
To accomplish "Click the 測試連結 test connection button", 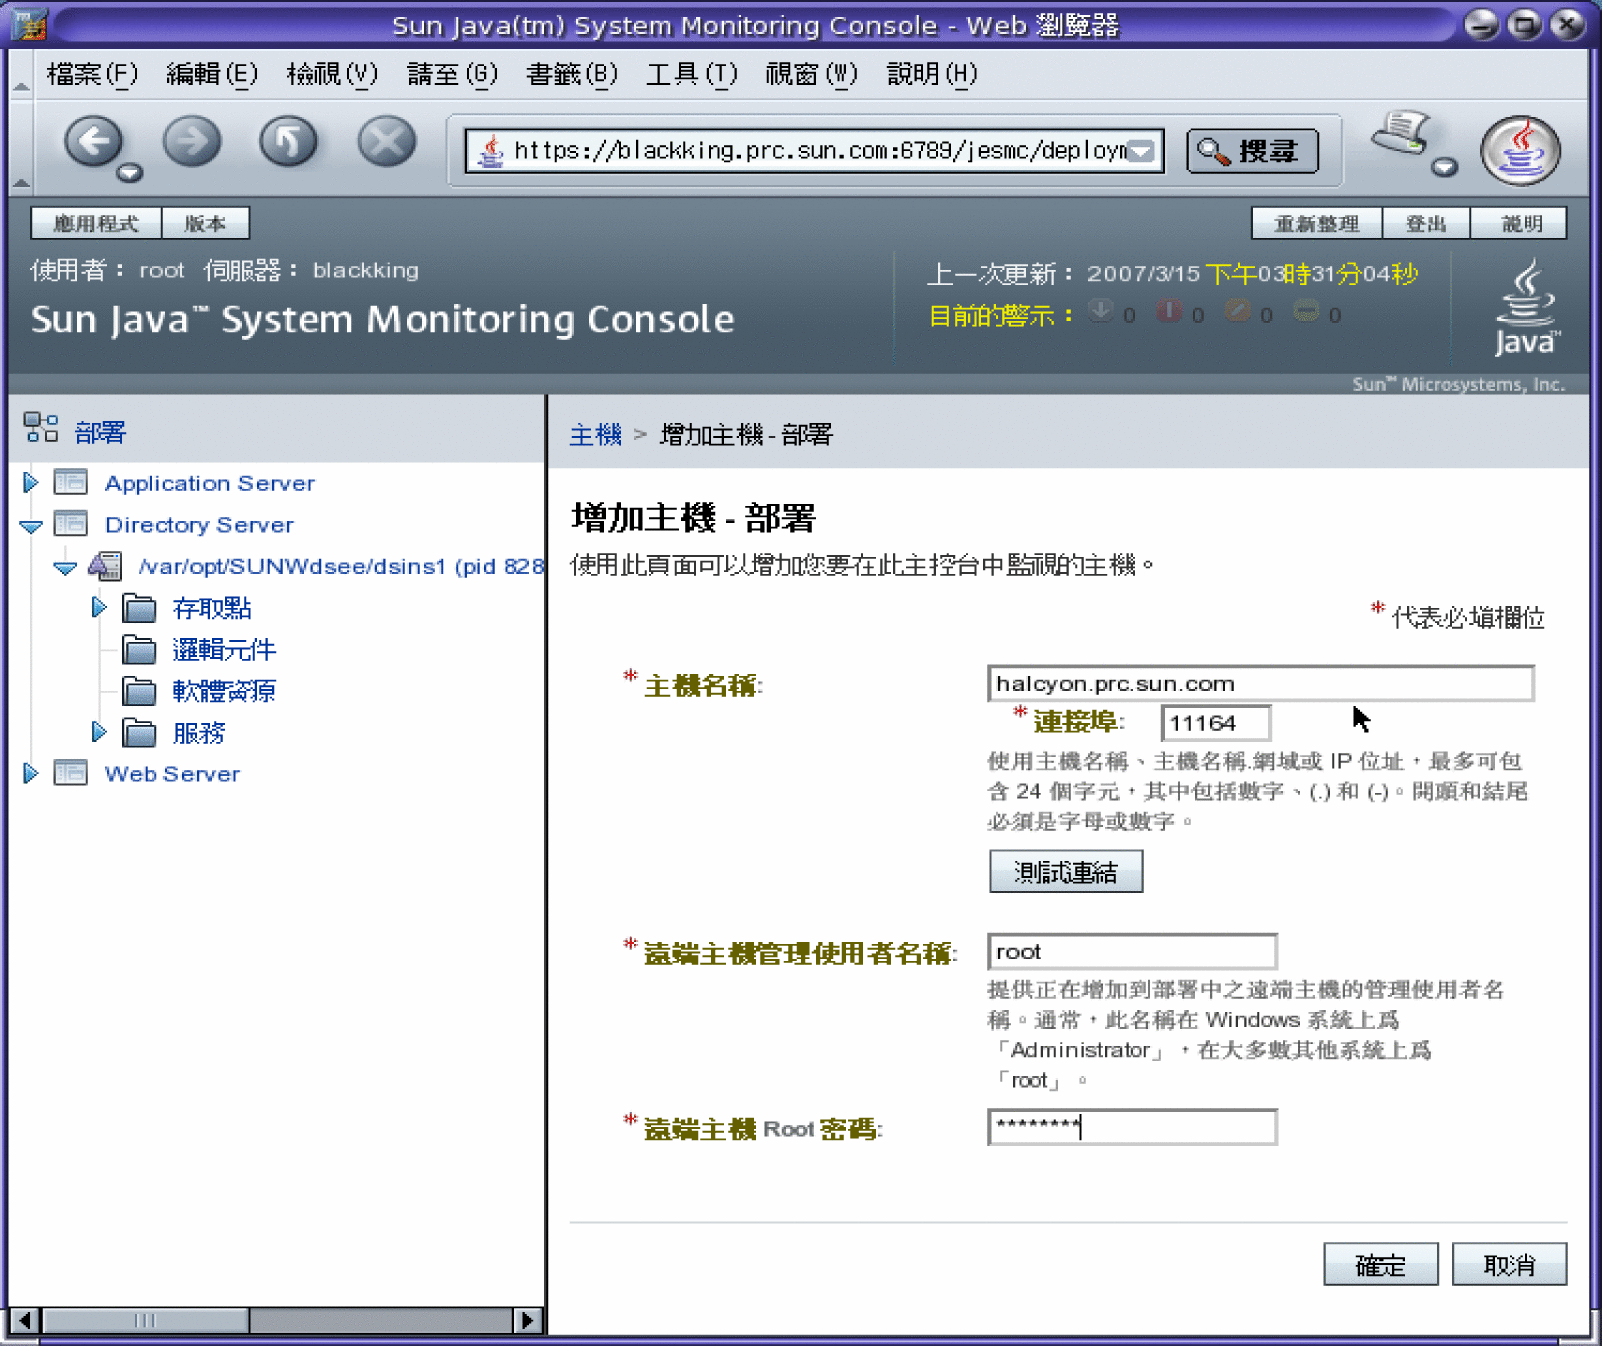I will click(1065, 871).
